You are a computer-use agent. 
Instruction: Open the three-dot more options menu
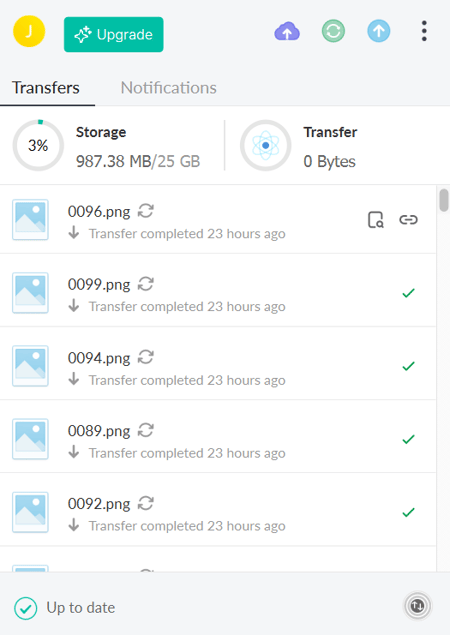tap(424, 31)
